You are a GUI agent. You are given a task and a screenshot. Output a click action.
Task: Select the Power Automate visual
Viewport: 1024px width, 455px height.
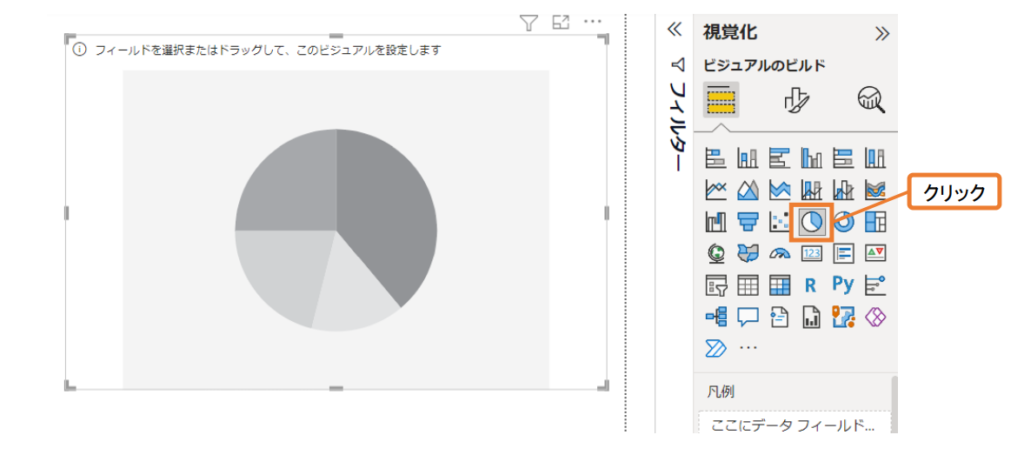click(716, 349)
